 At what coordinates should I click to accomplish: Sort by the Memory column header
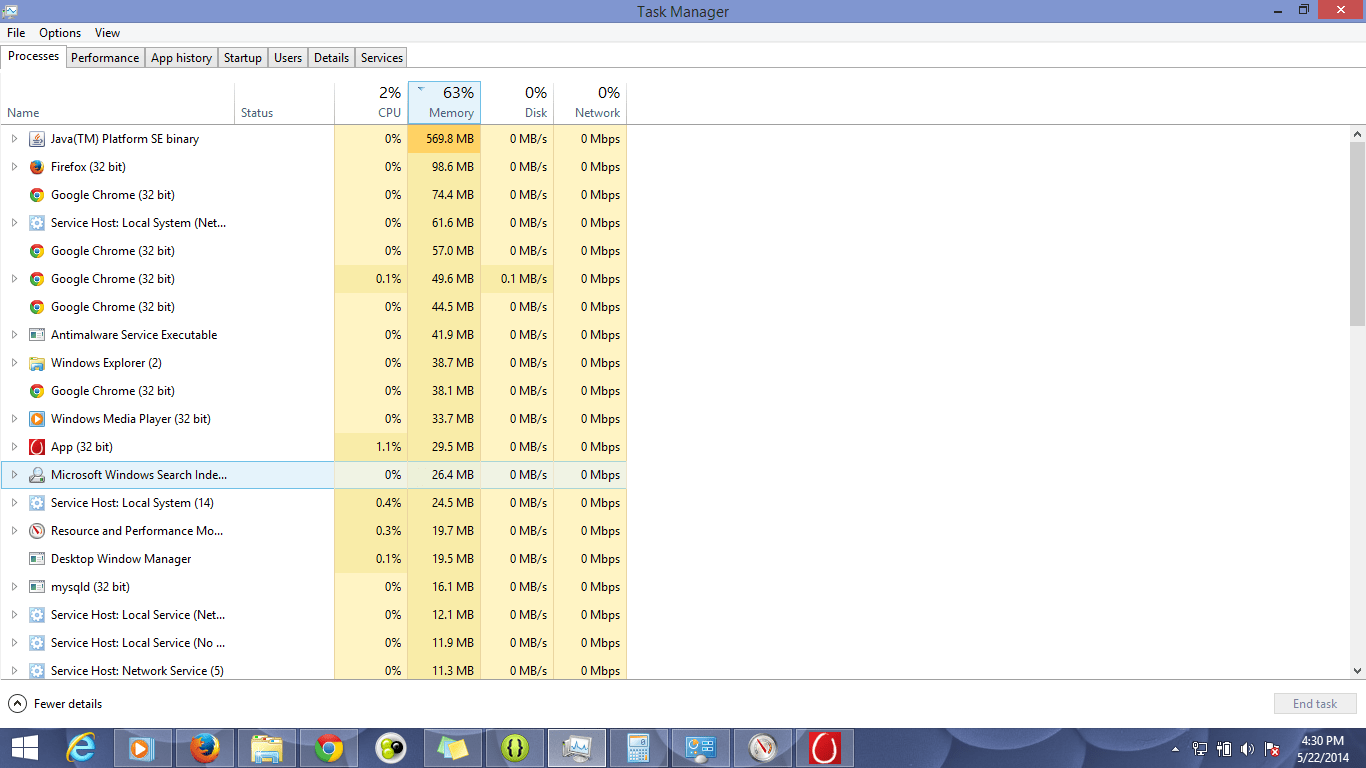[x=444, y=103]
